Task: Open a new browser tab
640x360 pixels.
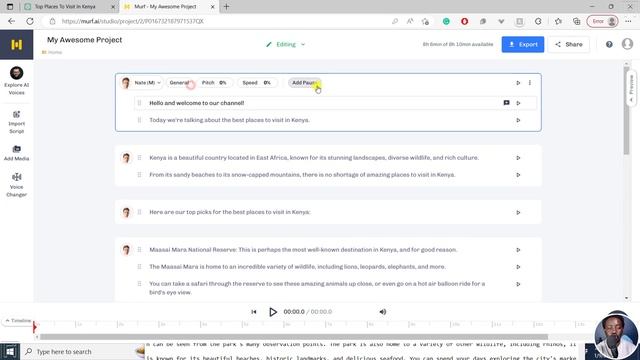Action: coord(227,7)
